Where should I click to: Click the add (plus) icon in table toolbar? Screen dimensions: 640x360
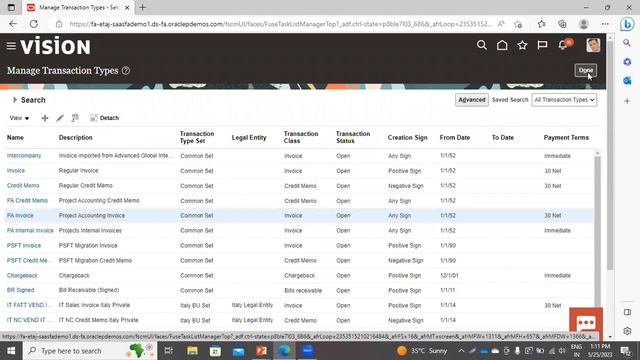point(45,118)
